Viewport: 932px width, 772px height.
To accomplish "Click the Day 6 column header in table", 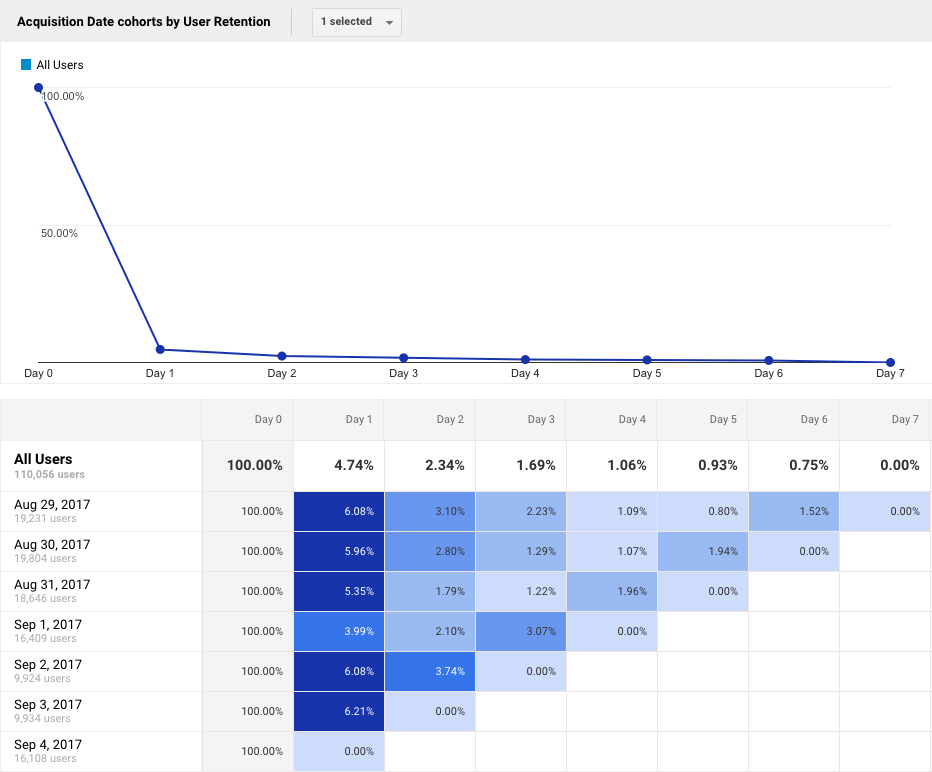I will [x=793, y=420].
